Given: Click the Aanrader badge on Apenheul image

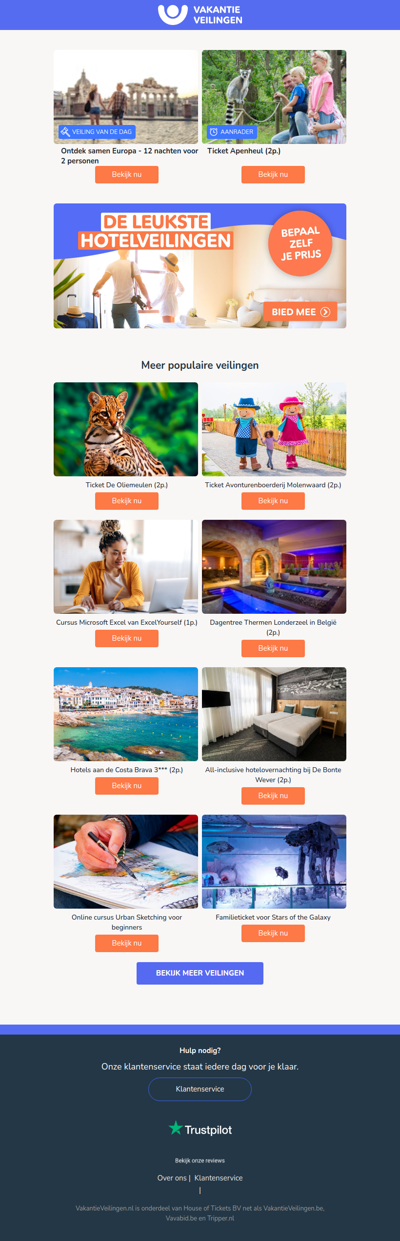Looking at the screenshot, I should 231,131.
